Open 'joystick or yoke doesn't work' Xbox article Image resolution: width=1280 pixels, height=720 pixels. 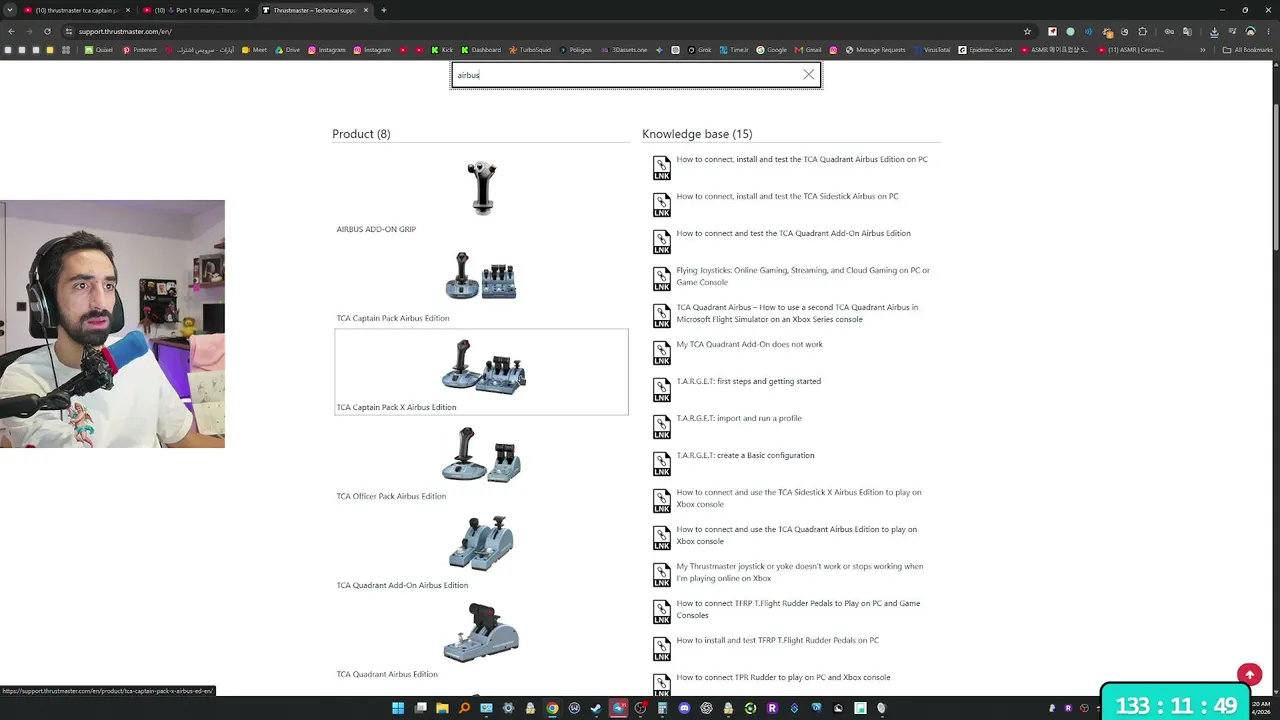pos(799,572)
